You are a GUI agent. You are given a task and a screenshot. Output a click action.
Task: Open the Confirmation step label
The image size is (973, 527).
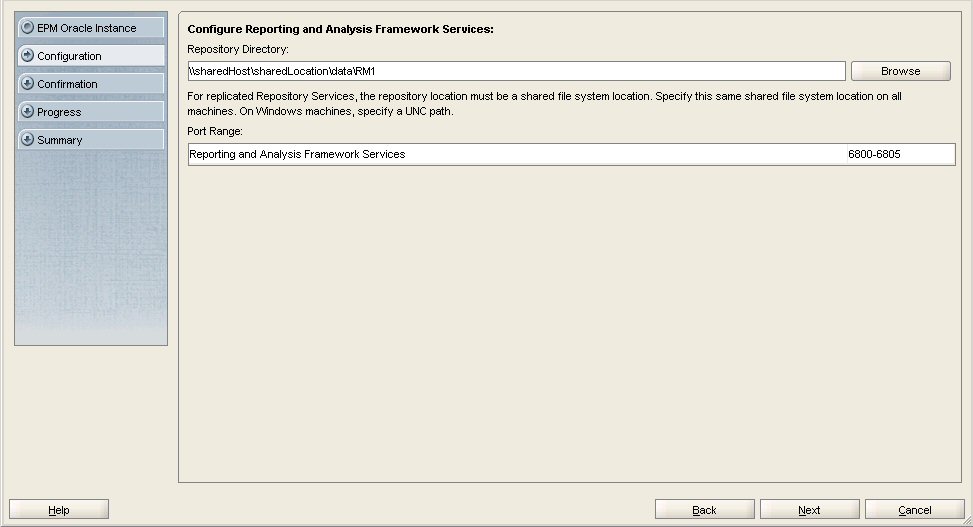[67, 84]
